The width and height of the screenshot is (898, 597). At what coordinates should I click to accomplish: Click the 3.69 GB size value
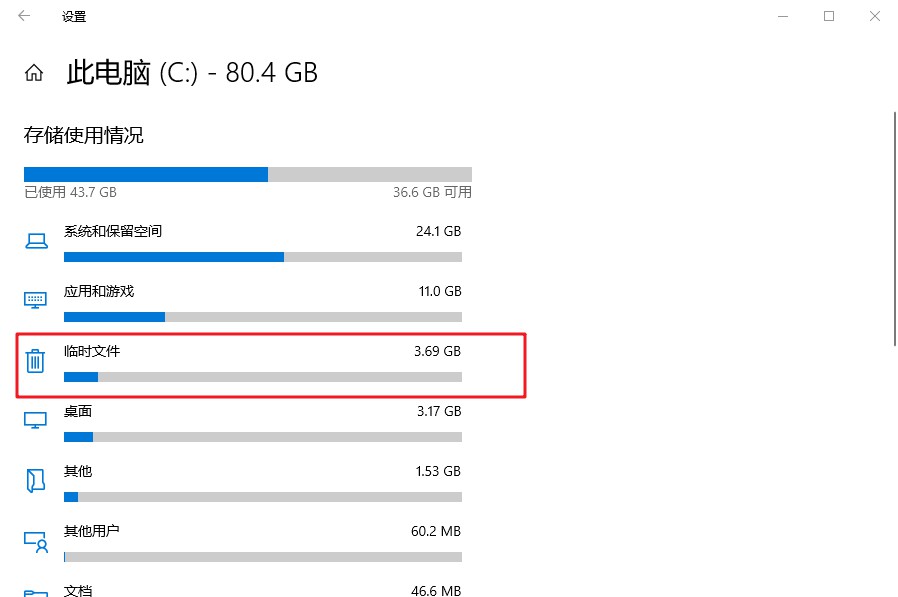pos(437,351)
